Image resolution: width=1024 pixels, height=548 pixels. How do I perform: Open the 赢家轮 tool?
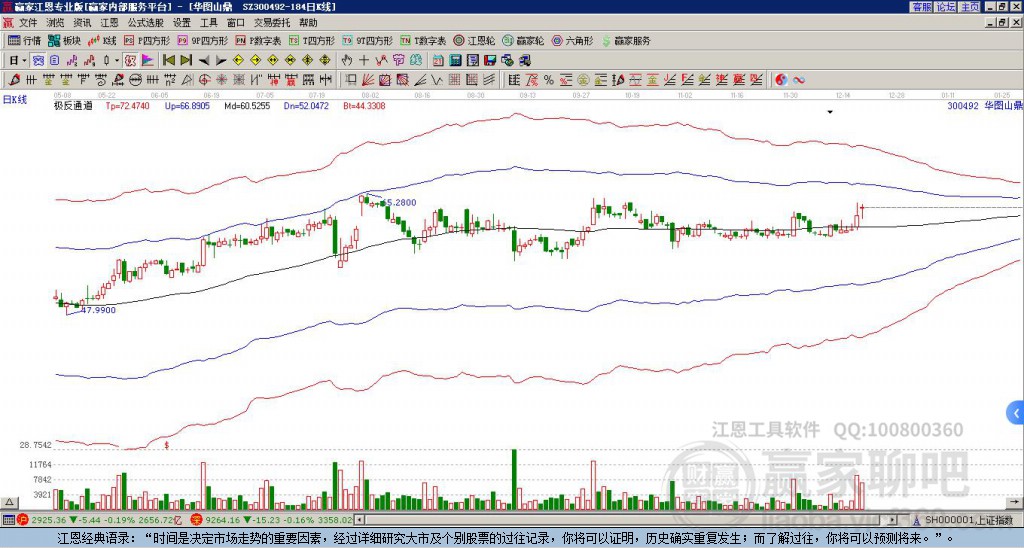(x=523, y=40)
